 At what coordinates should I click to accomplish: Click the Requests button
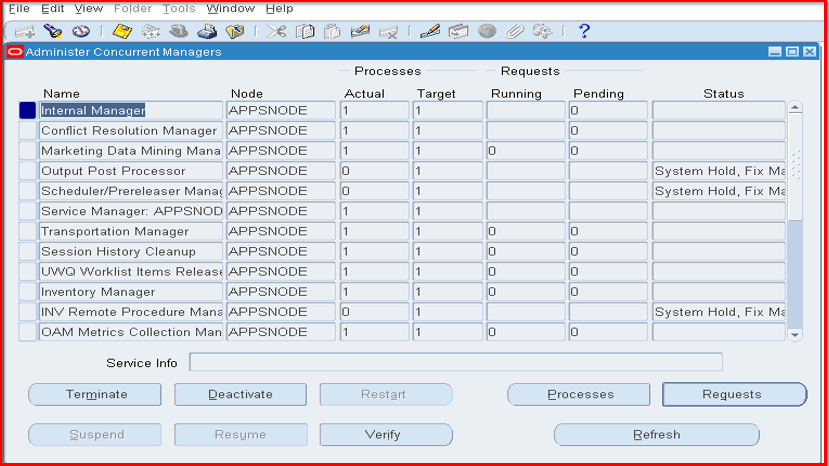734,395
